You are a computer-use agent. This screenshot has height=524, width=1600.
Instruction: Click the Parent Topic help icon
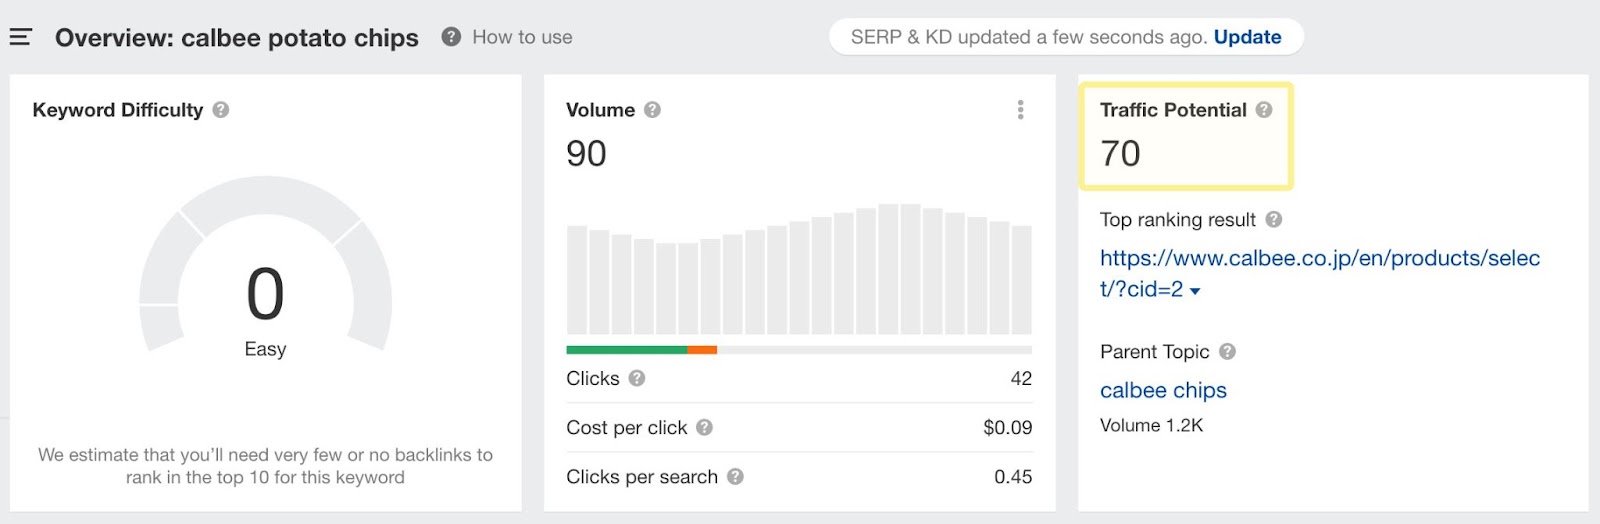[1227, 352]
